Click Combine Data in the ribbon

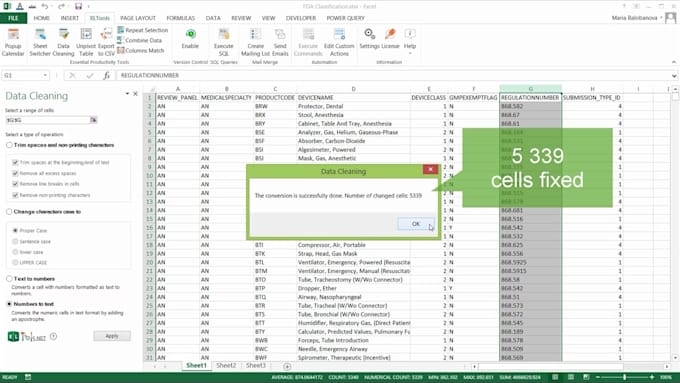point(140,40)
